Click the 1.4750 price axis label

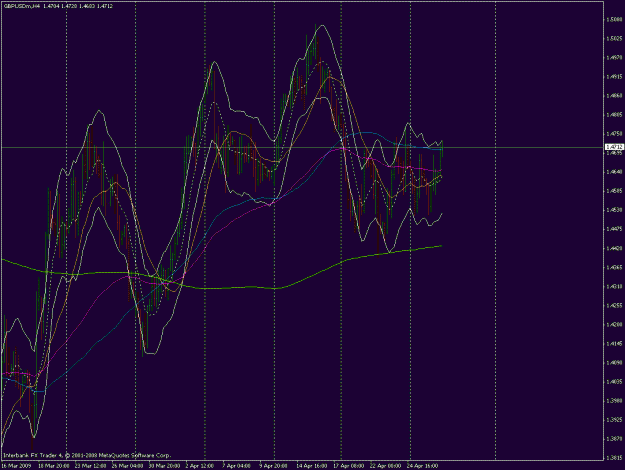(x=614, y=134)
